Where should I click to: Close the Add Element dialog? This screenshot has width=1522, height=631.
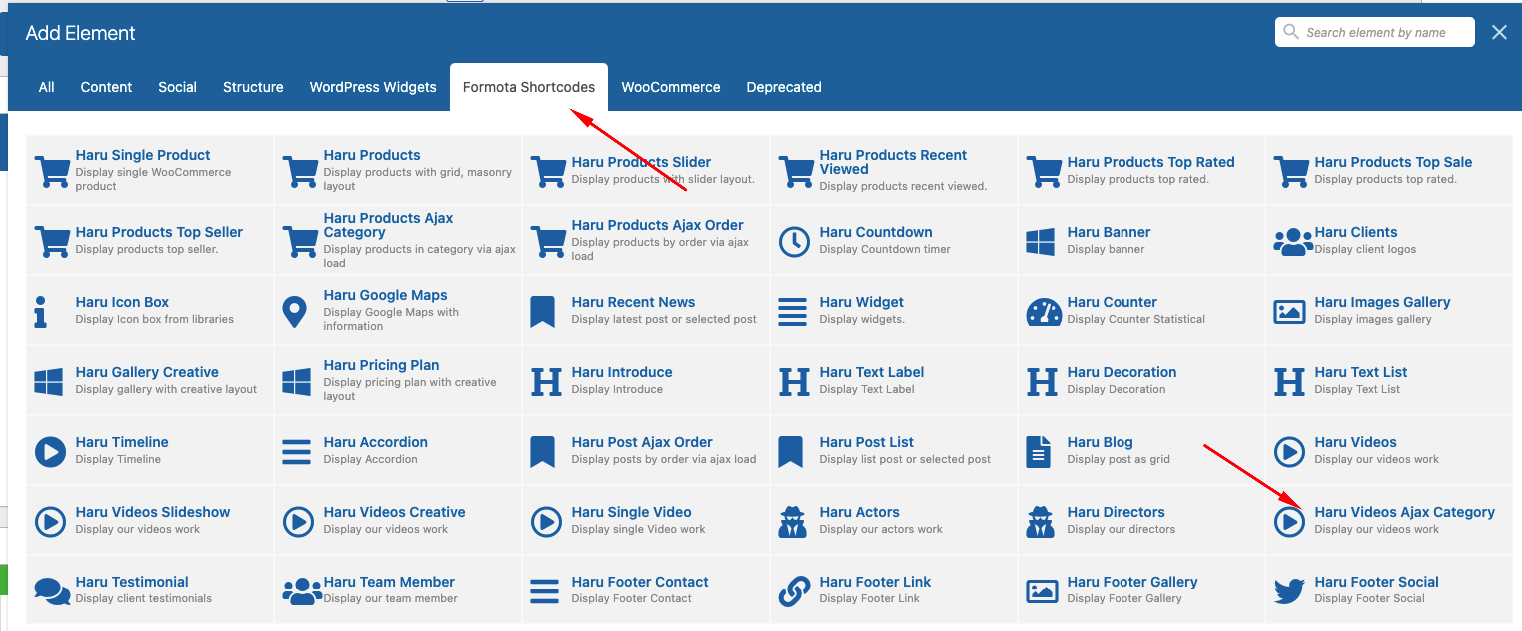pyautogui.click(x=1499, y=32)
